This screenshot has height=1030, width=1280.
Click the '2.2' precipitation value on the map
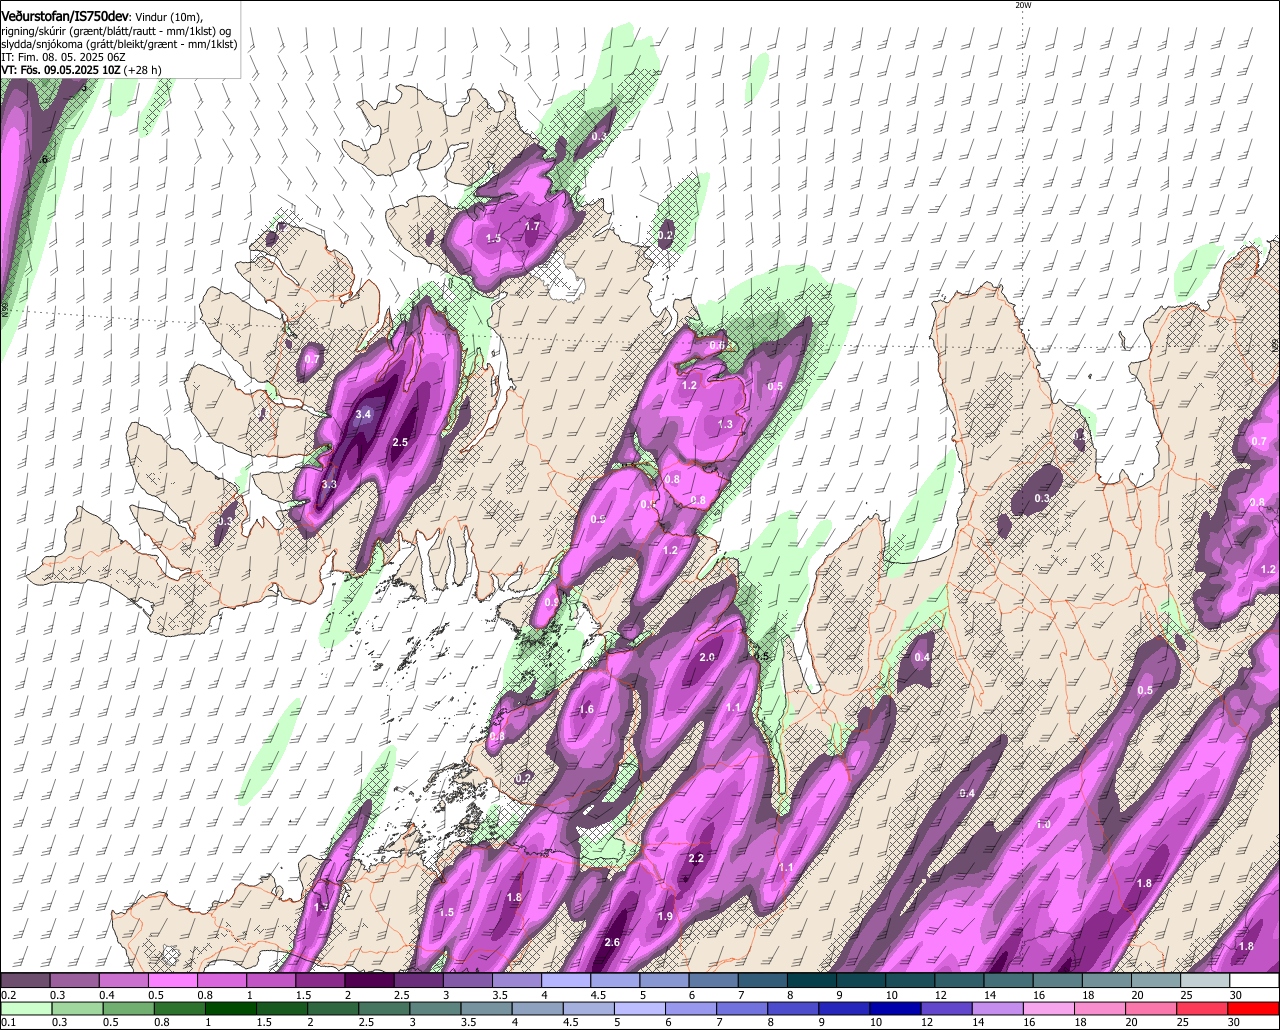[x=697, y=858]
